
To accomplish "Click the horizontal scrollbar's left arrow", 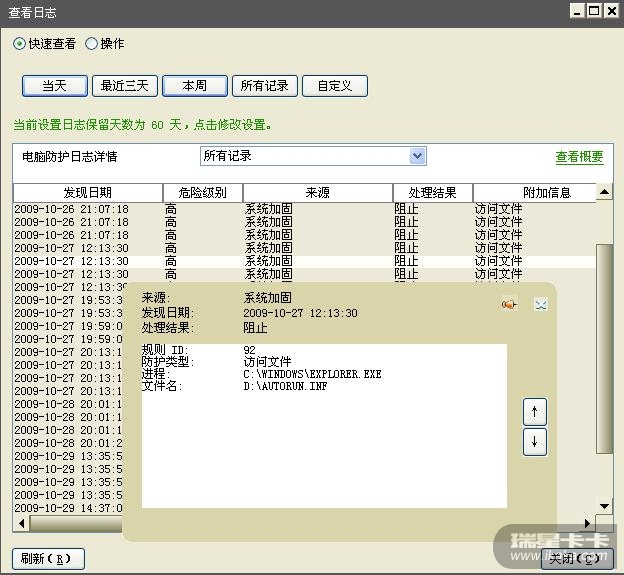I will (x=20, y=523).
